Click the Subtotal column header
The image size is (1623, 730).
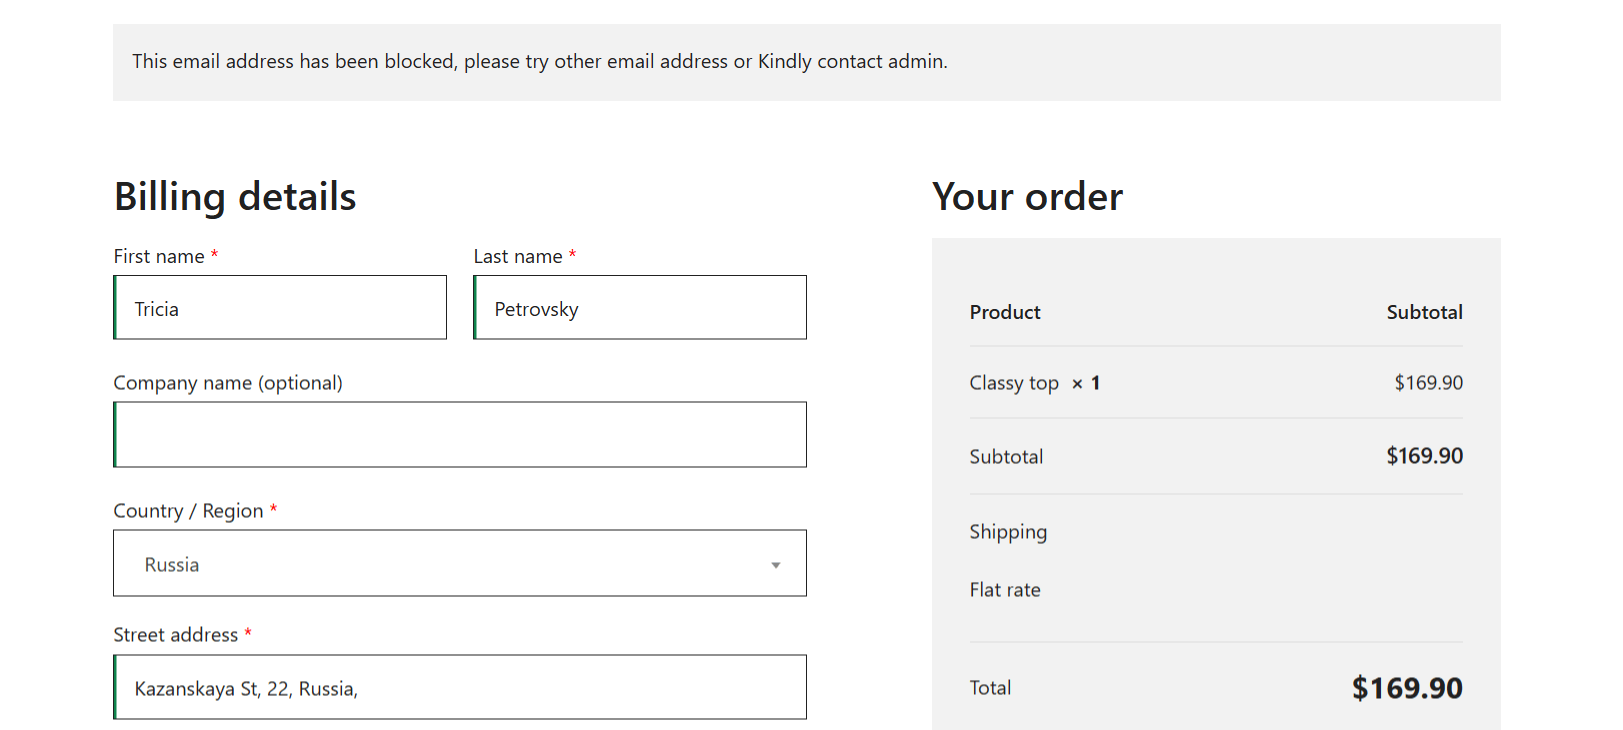point(1424,312)
